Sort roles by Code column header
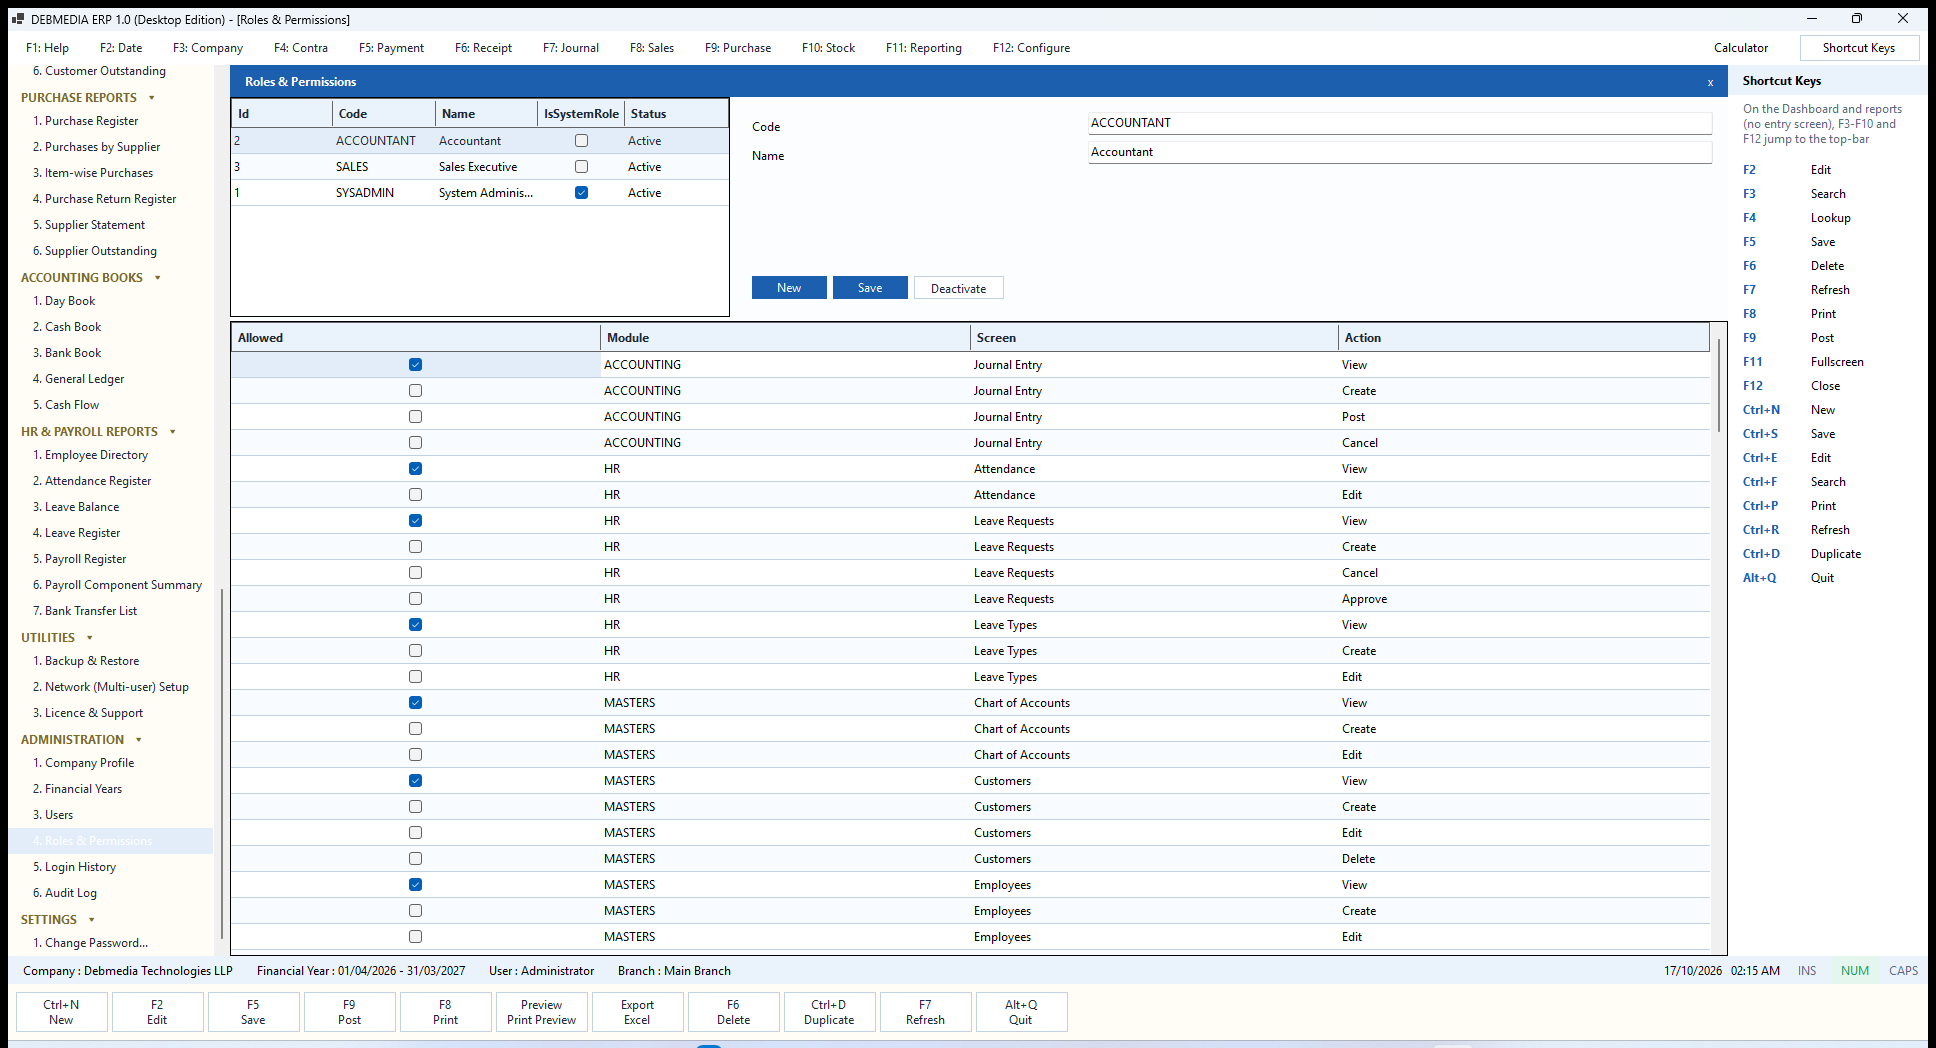This screenshot has height=1048, width=1936. [x=384, y=114]
